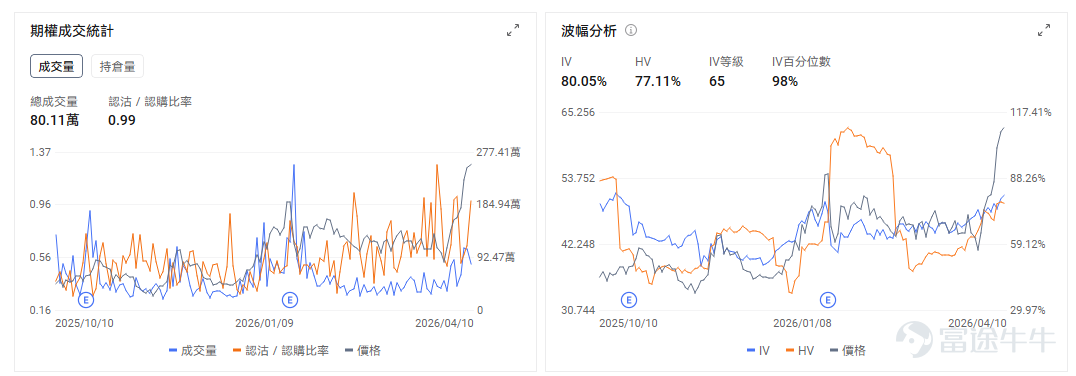Image resolution: width=1076 pixels, height=376 pixels.
Task: Click the IV等級 value 65
Action: [x=716, y=82]
